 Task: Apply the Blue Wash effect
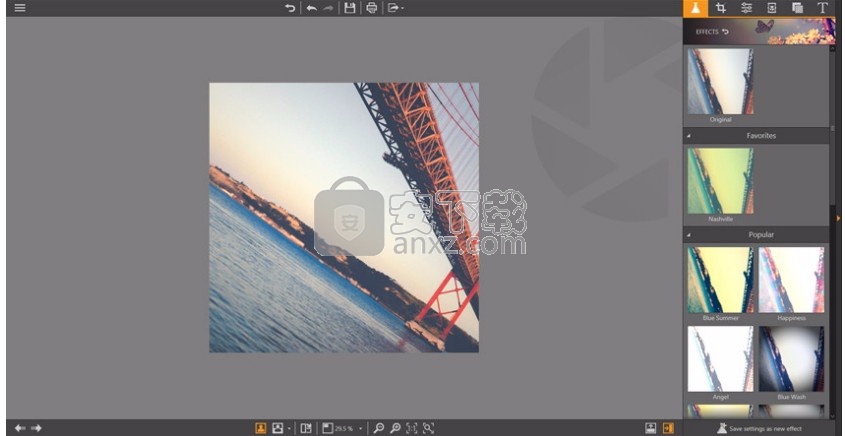tap(791, 359)
